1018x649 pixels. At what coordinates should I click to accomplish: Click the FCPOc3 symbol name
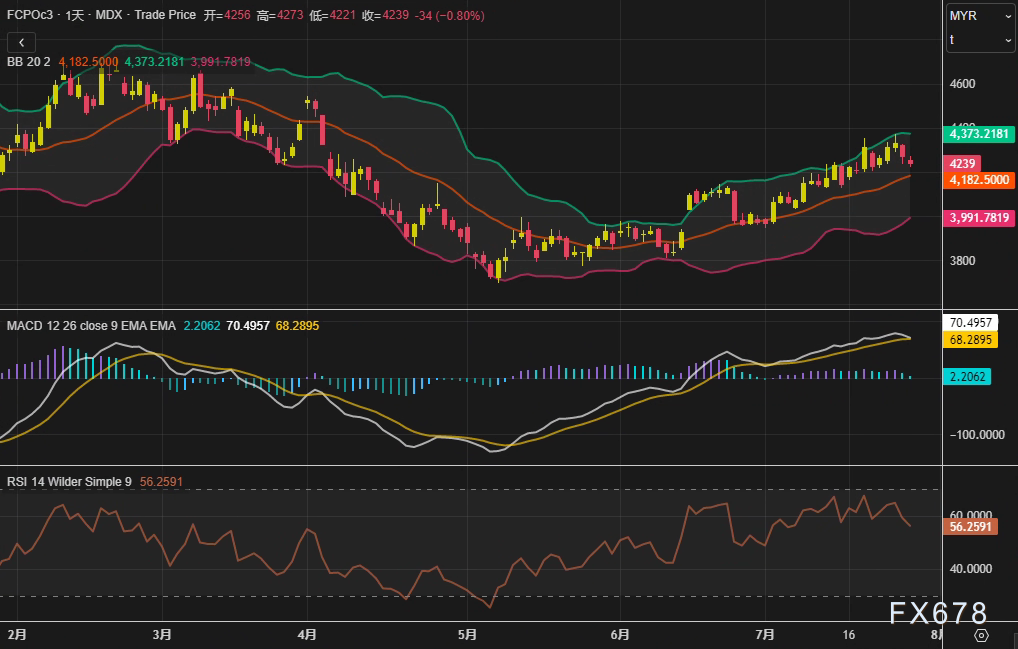(x=30, y=16)
